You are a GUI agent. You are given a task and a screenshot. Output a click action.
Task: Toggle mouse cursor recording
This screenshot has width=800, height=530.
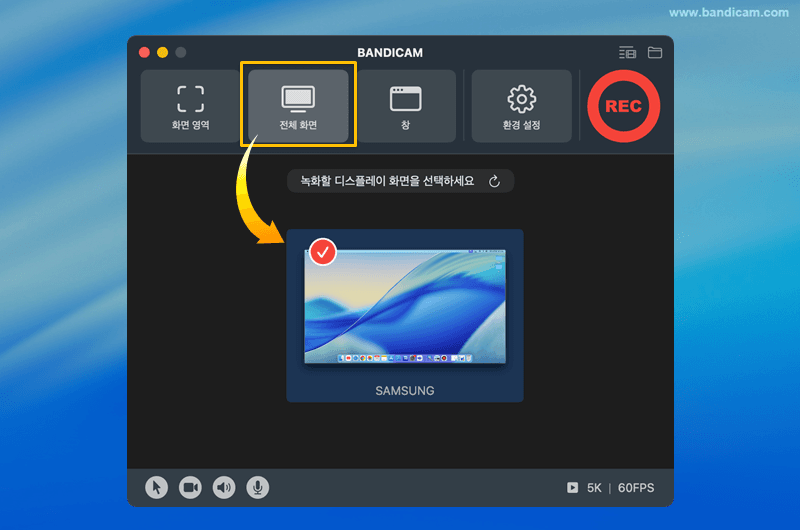(157, 488)
